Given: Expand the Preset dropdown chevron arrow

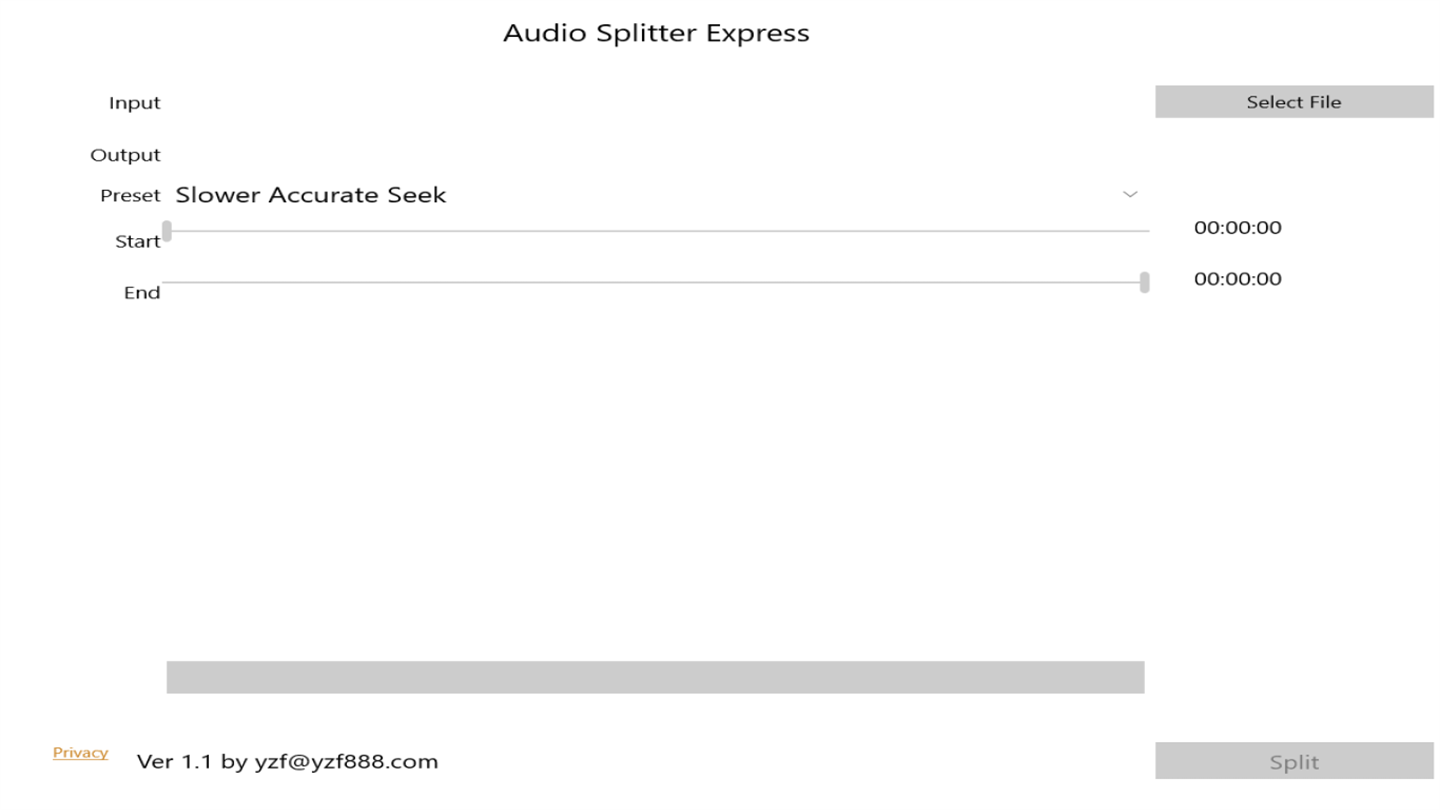Looking at the screenshot, I should point(1130,194).
